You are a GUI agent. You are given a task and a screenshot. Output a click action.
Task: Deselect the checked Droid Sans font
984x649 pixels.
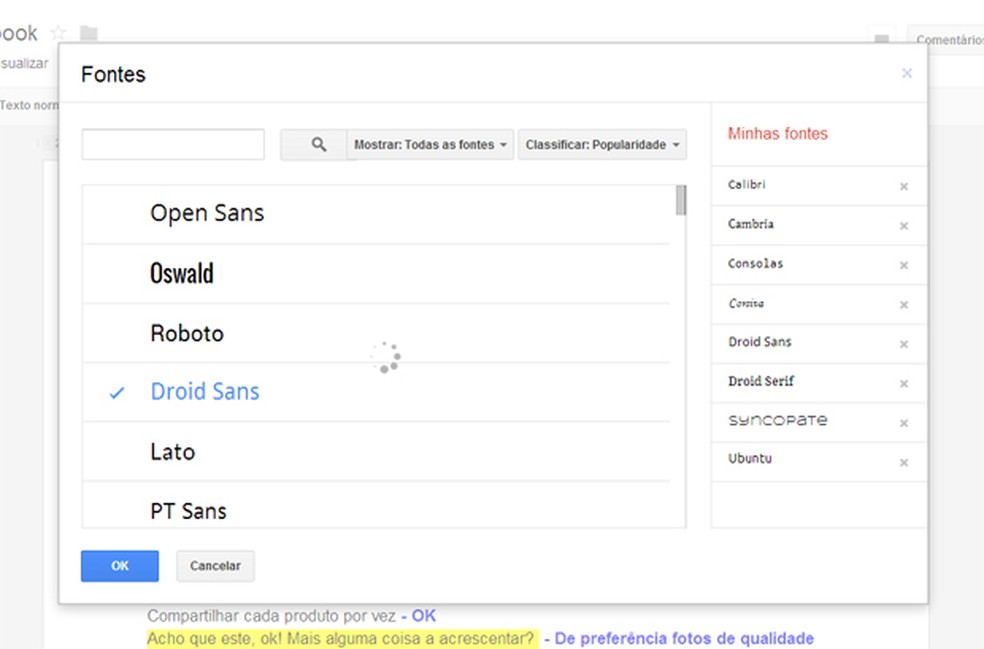click(x=204, y=392)
